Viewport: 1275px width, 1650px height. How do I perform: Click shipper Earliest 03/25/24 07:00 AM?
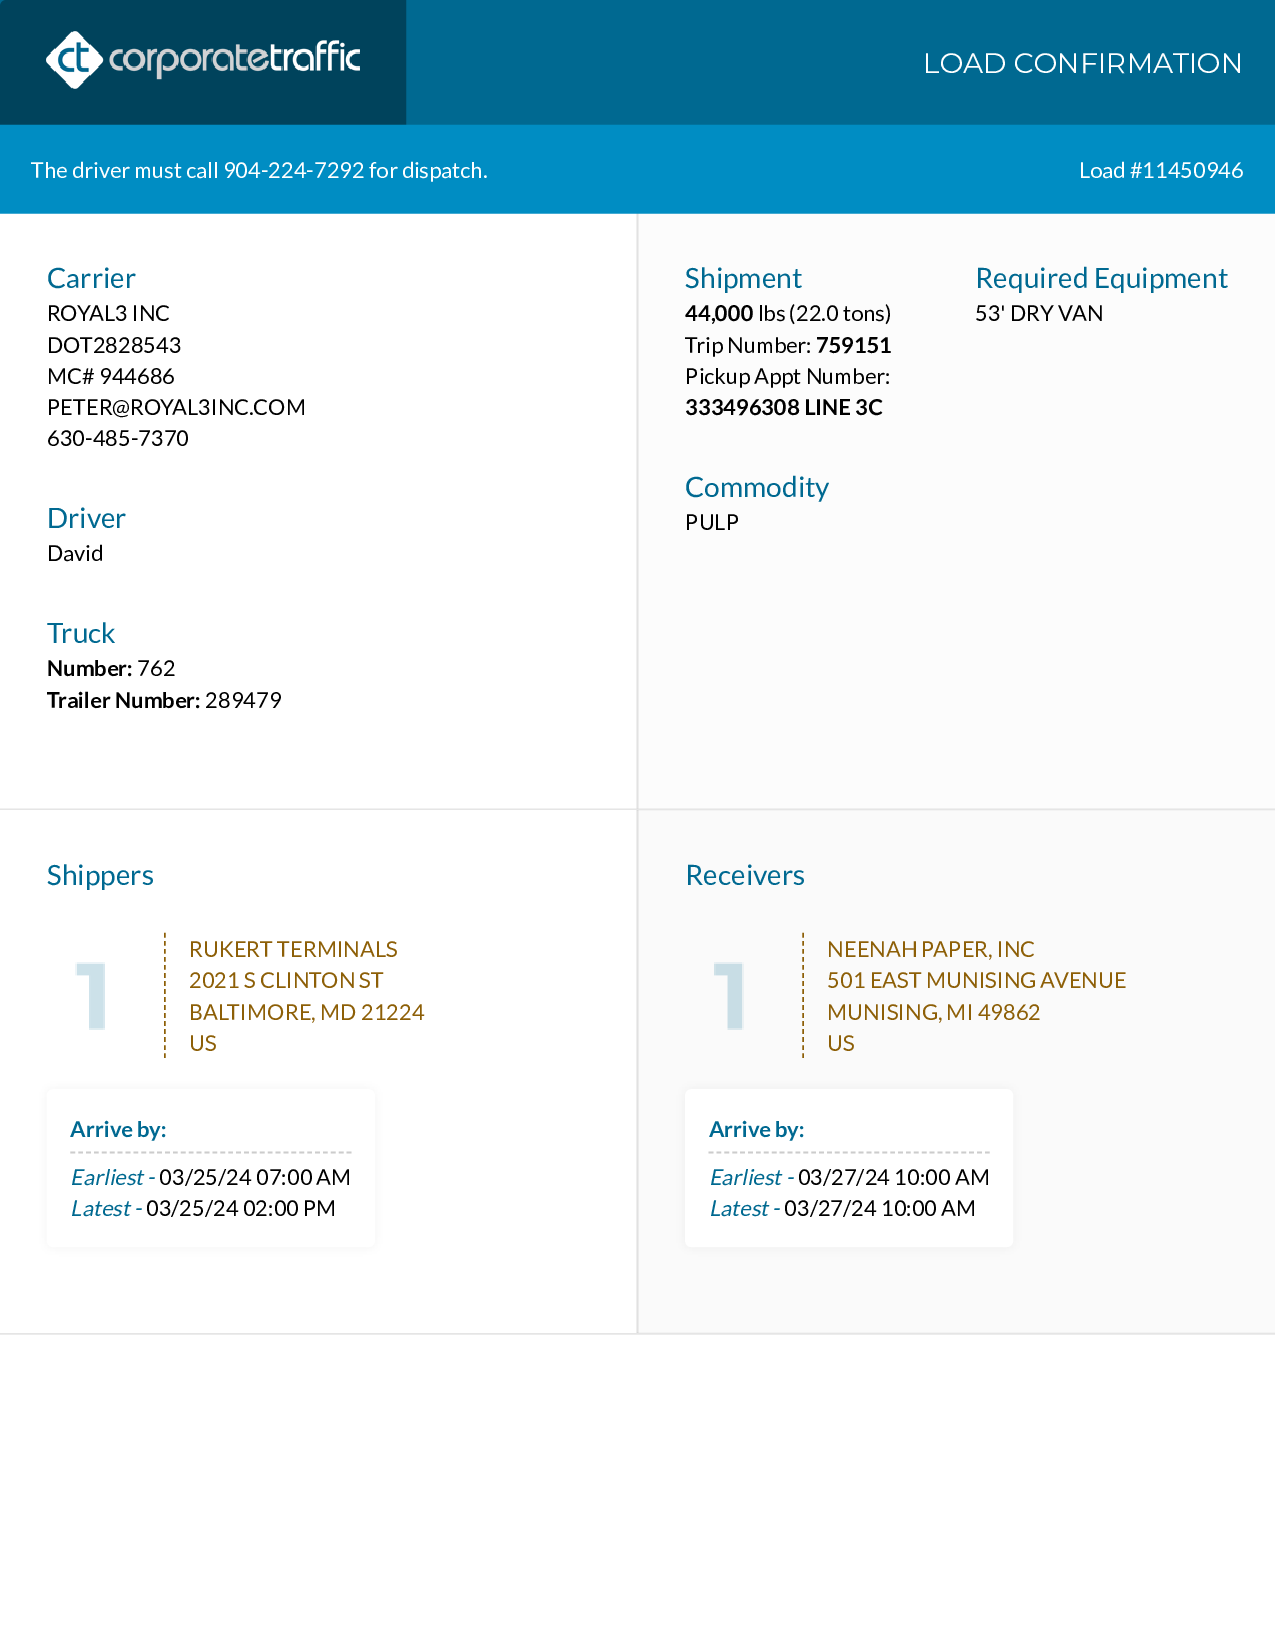[x=211, y=1177]
